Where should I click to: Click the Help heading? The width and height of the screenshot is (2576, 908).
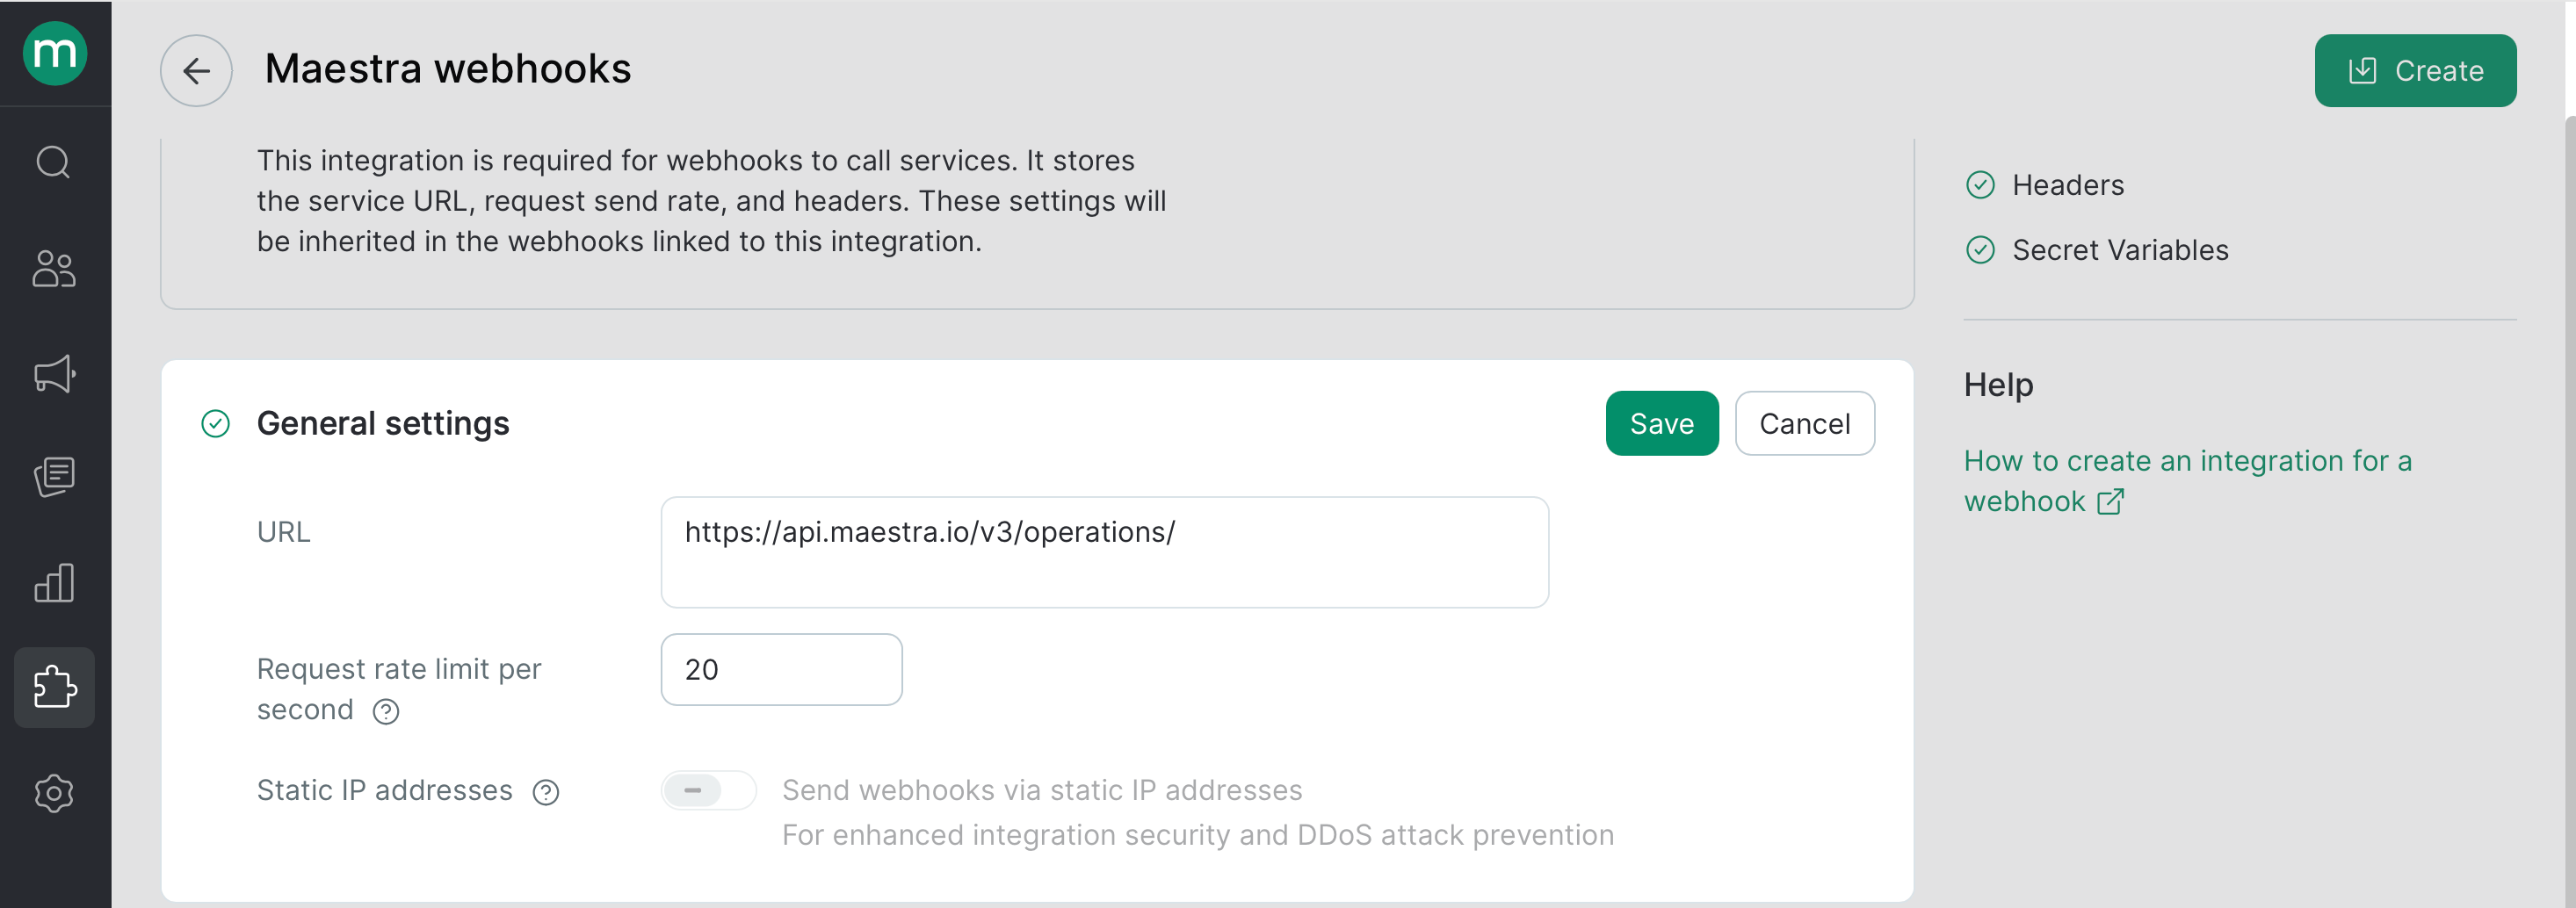coord(1998,385)
